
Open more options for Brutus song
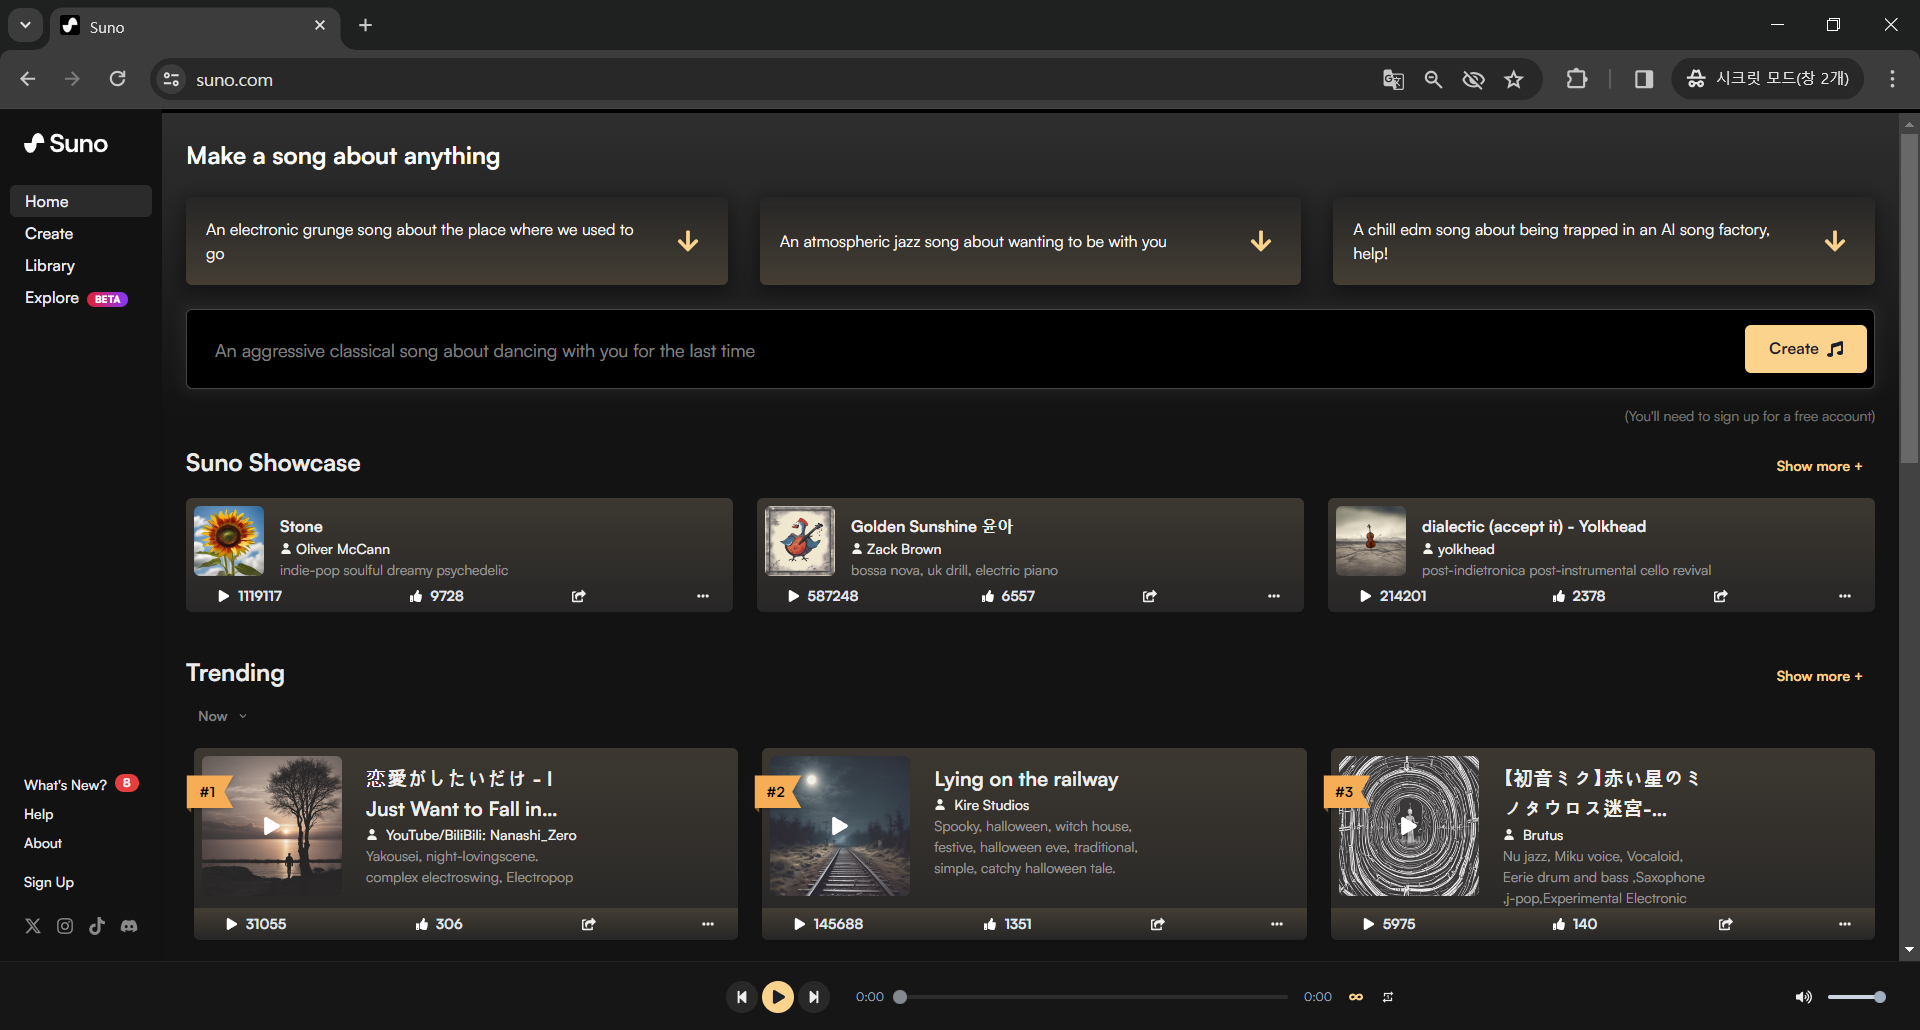pyautogui.click(x=1845, y=924)
